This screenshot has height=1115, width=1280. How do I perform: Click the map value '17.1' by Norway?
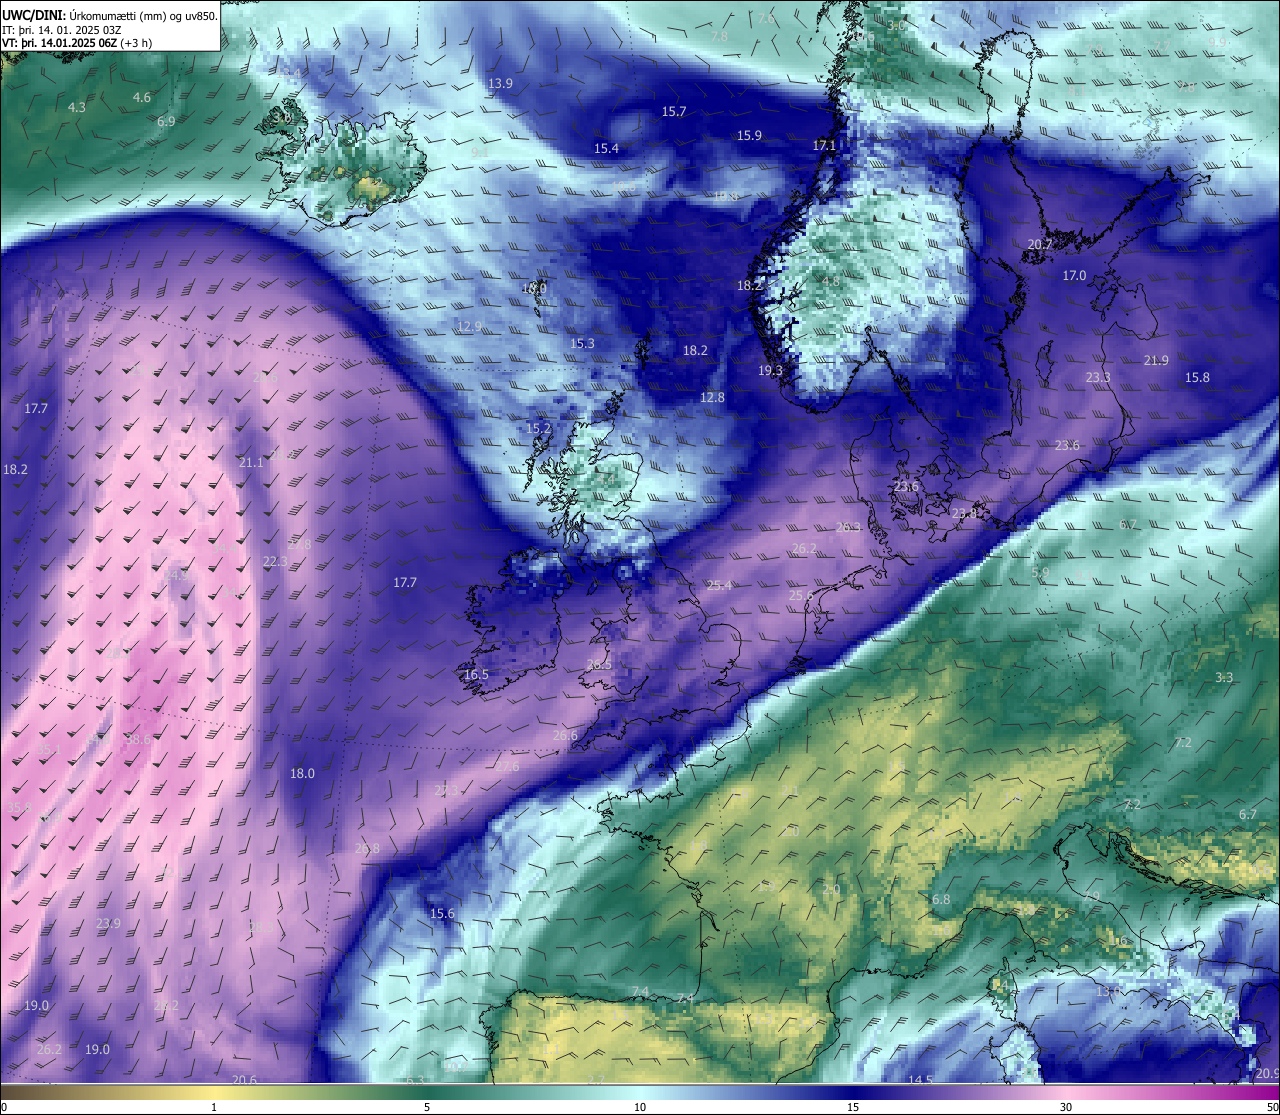pyautogui.click(x=824, y=145)
